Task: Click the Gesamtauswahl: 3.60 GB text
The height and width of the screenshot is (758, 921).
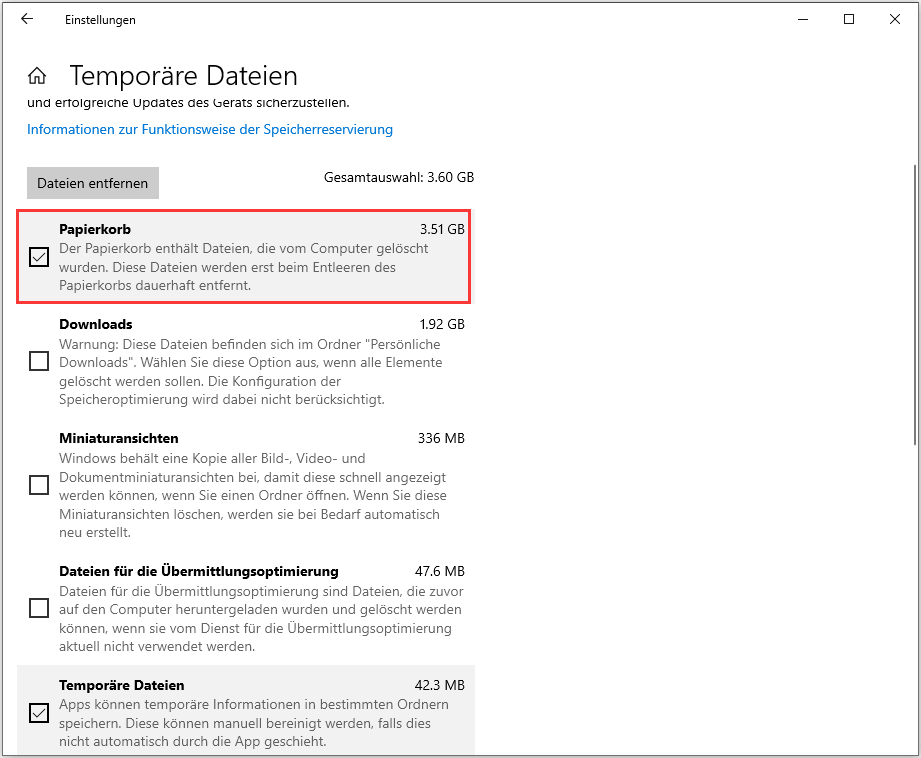Action: 399,177
